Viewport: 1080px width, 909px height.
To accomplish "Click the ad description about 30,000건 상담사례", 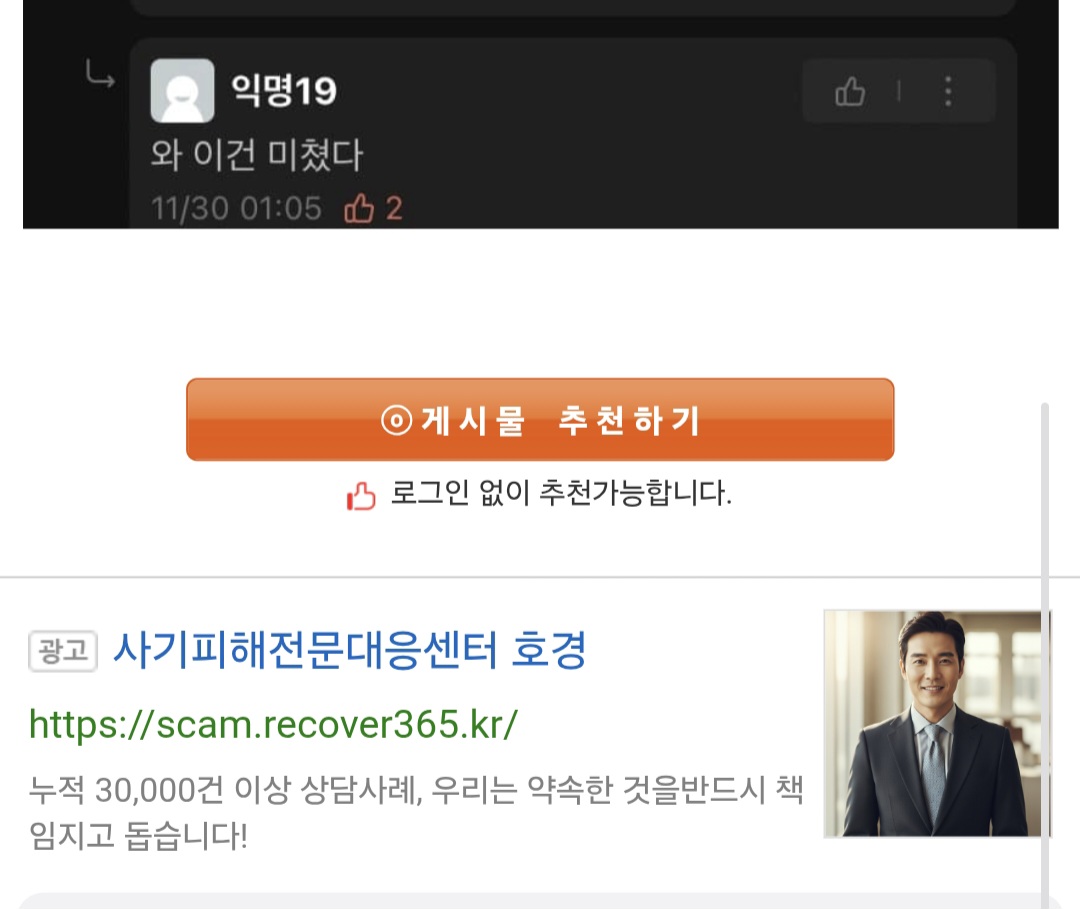I will click(416, 812).
